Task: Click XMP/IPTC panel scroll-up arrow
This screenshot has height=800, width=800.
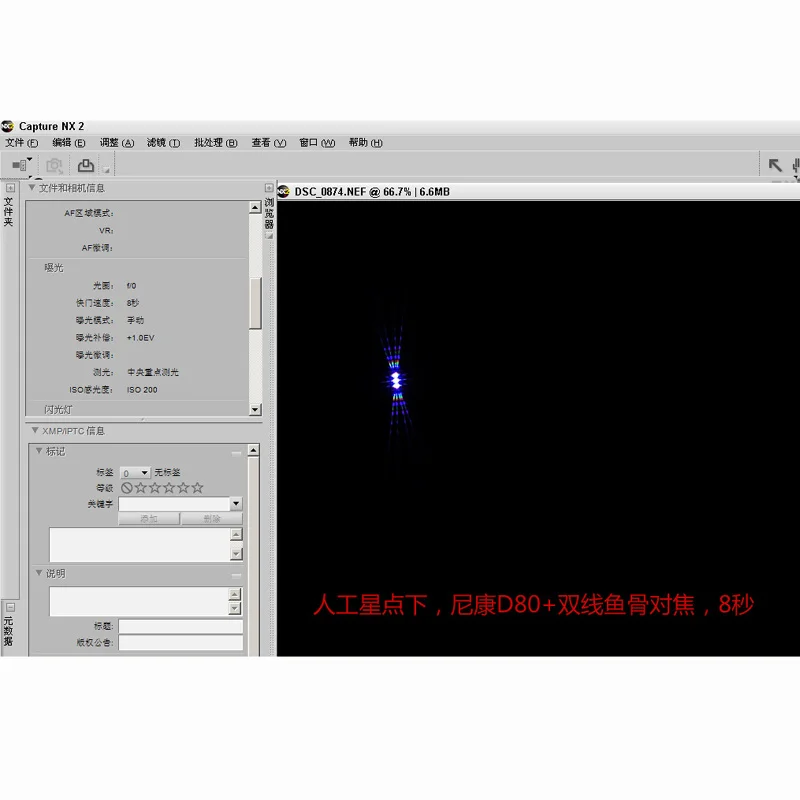Action: pos(254,450)
